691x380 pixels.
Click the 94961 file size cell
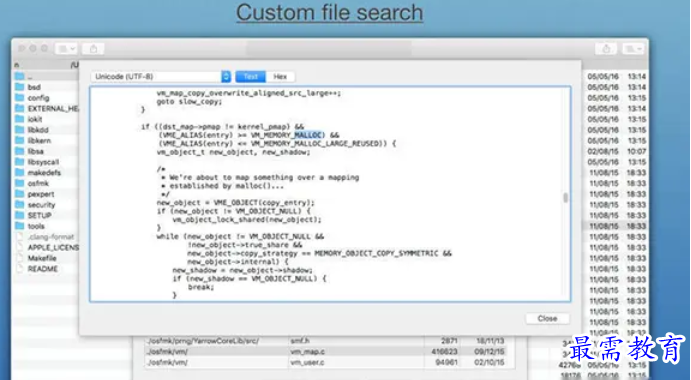446,362
